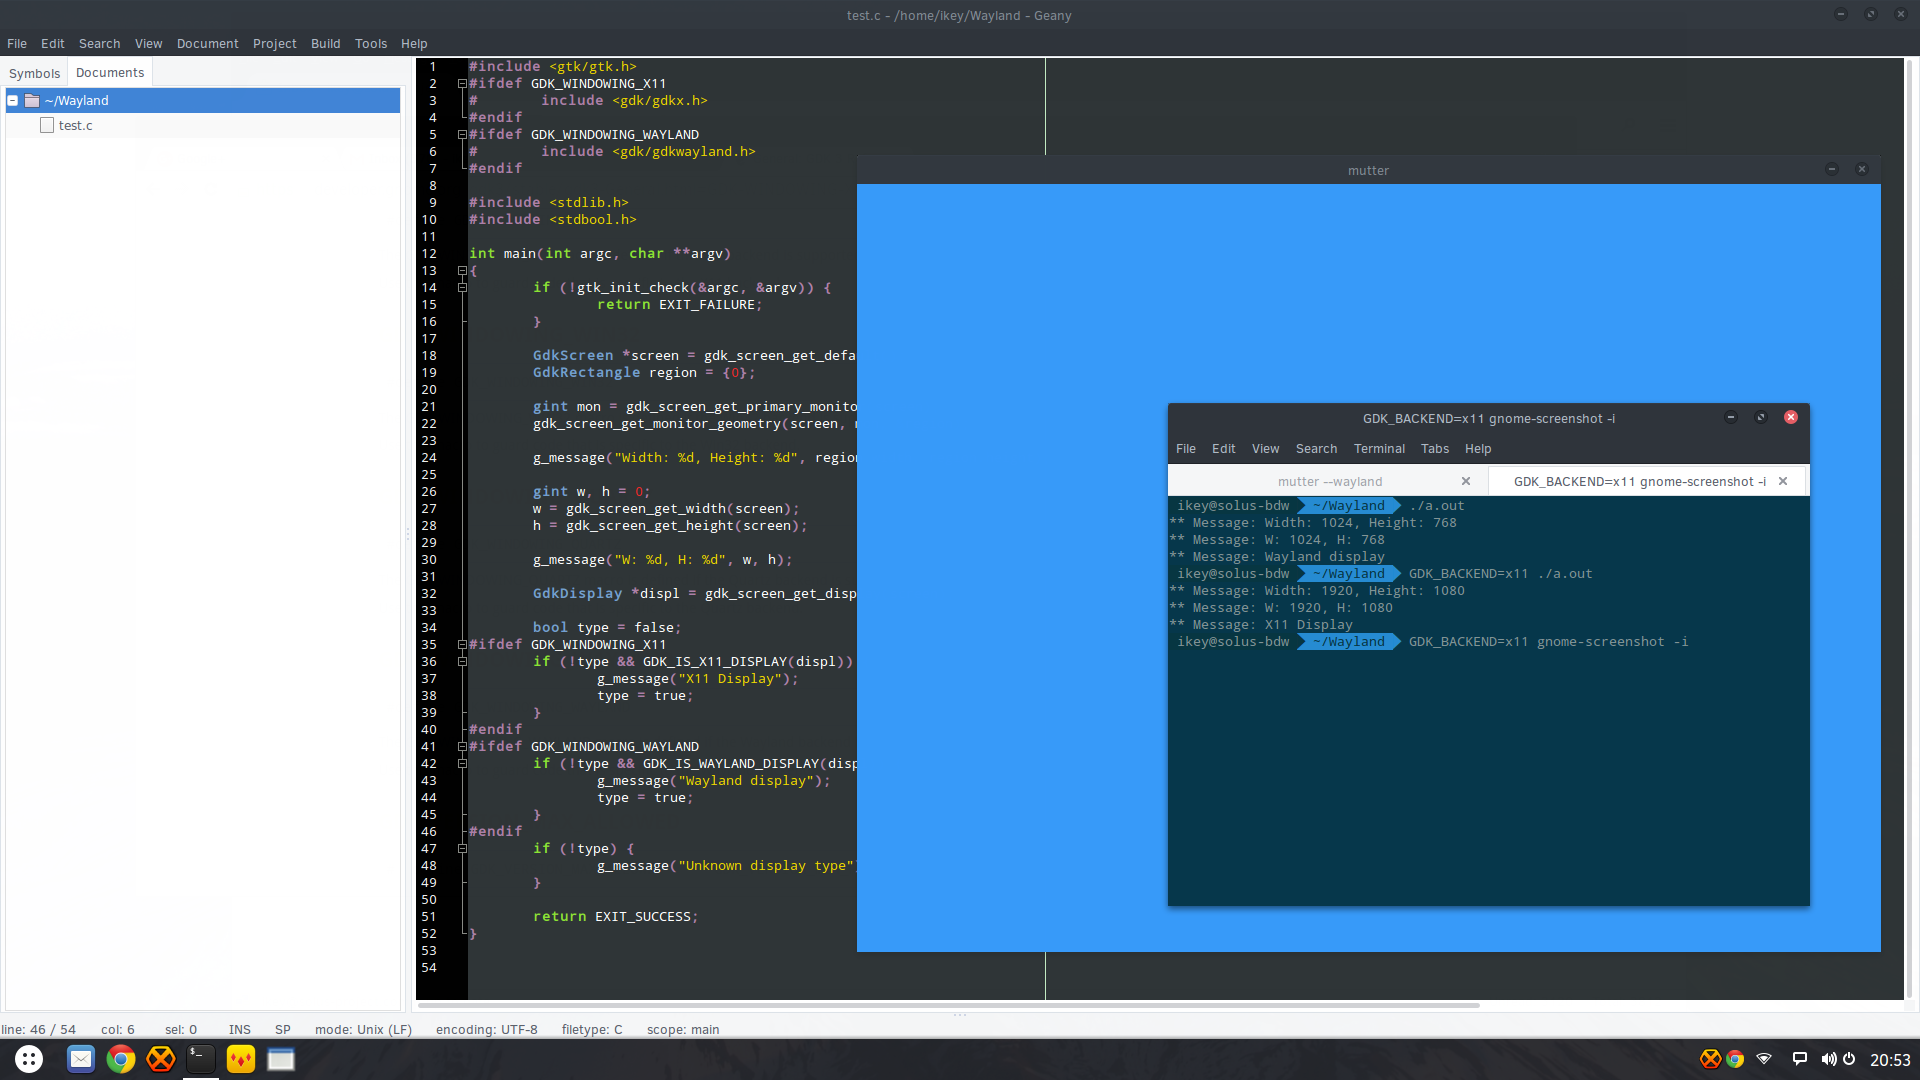
Task: Open Google Chrome from the panel launcher
Action: pos(121,1059)
